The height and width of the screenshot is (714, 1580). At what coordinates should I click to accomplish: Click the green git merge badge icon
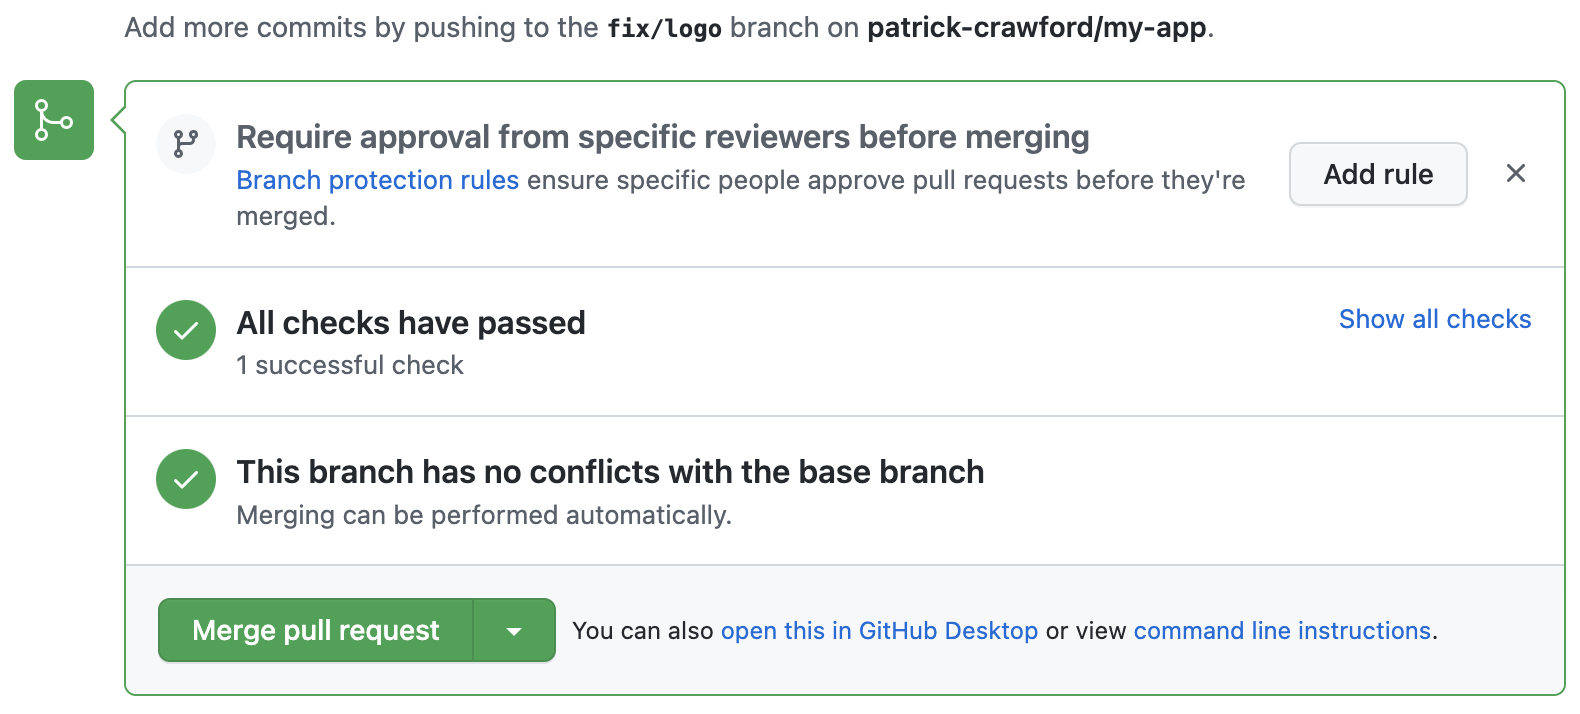pos(54,120)
